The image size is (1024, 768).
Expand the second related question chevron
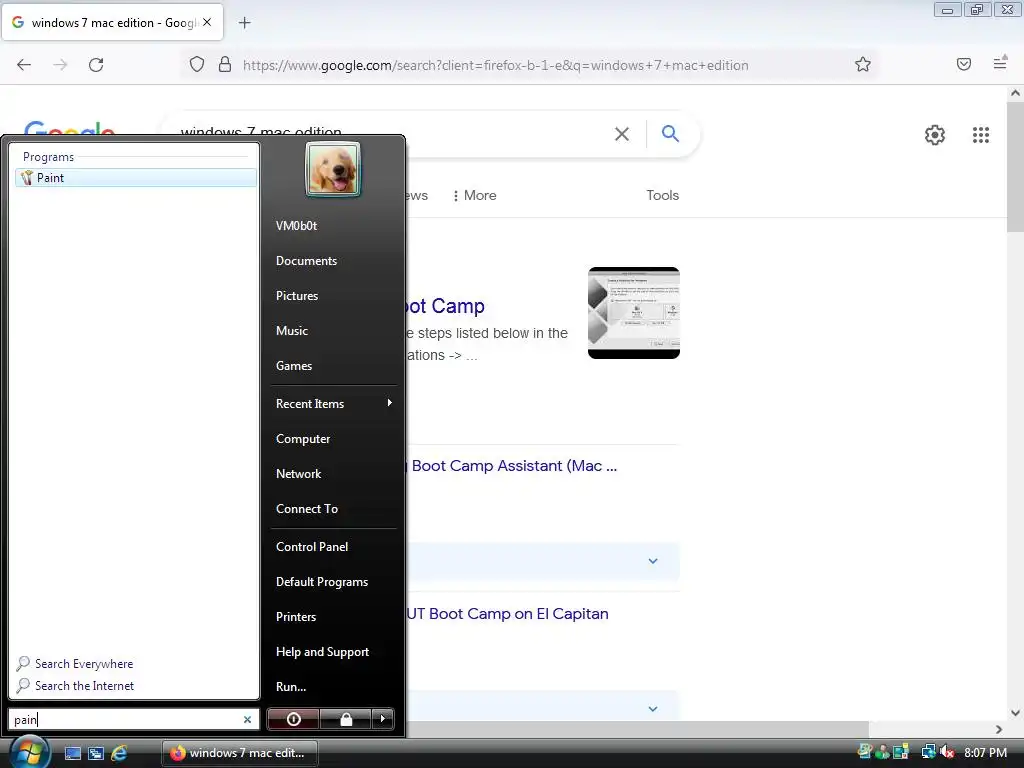tap(652, 709)
